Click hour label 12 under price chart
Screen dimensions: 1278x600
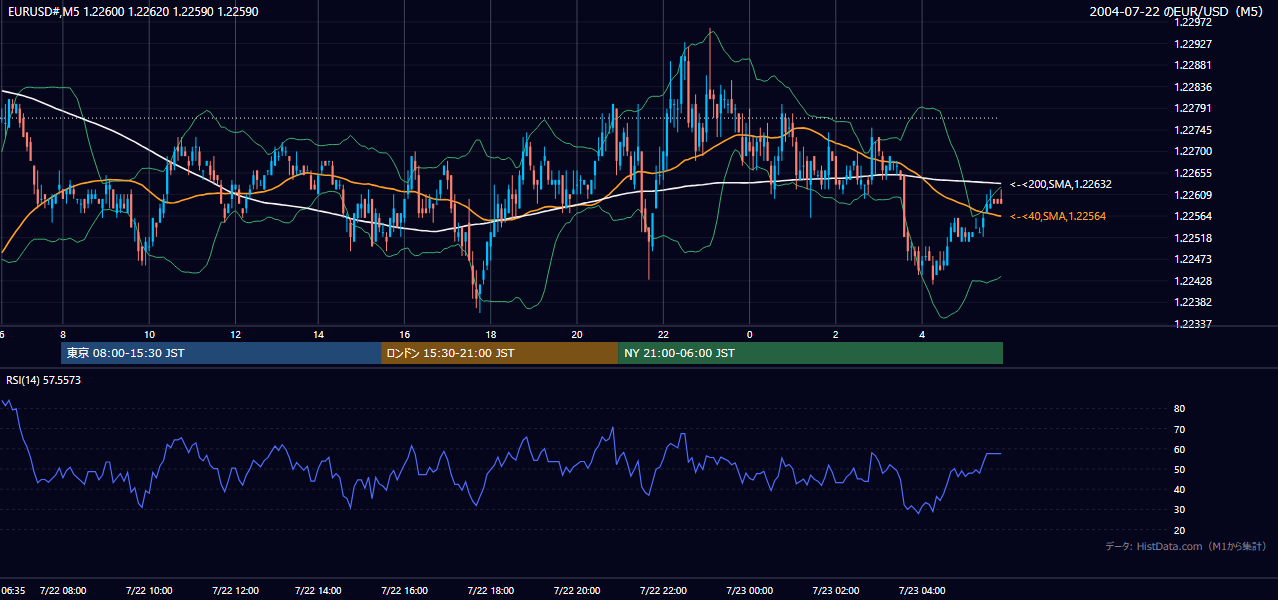(x=235, y=334)
